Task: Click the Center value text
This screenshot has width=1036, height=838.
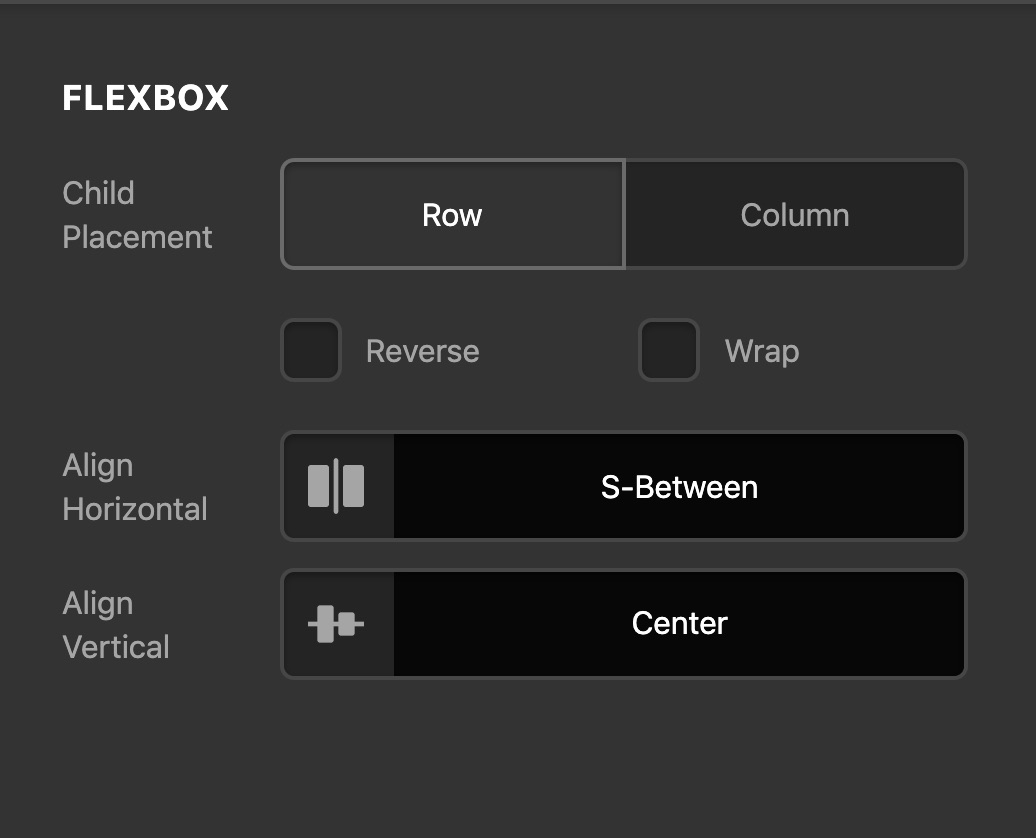Action: coord(679,623)
